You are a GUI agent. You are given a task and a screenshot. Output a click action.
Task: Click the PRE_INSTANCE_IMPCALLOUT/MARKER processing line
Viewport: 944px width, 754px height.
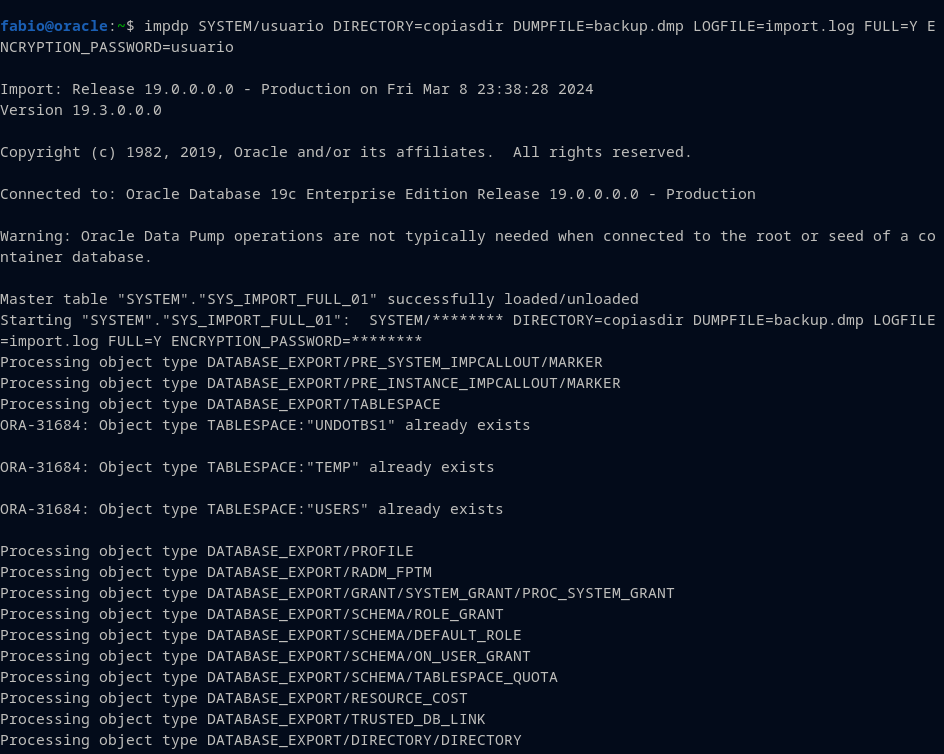[x=310, y=383]
